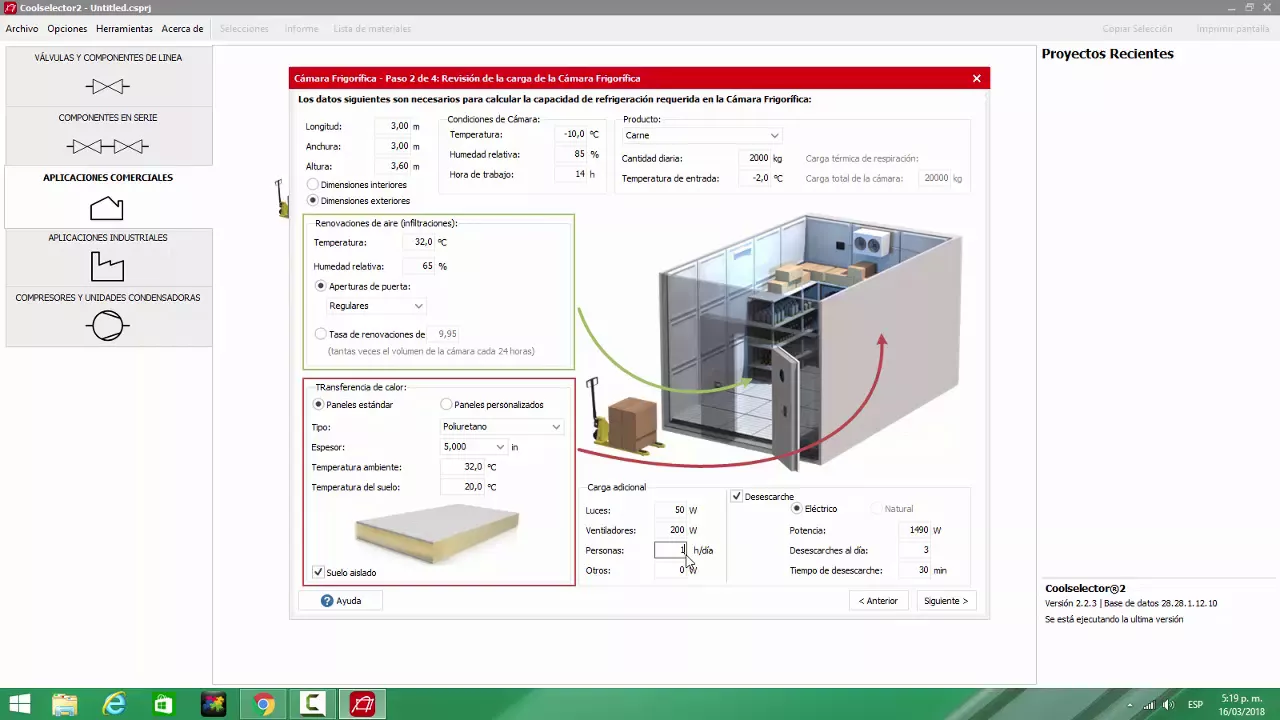The image size is (1280, 720).
Task: Open File Explorer from taskbar
Action: pyautogui.click(x=65, y=704)
